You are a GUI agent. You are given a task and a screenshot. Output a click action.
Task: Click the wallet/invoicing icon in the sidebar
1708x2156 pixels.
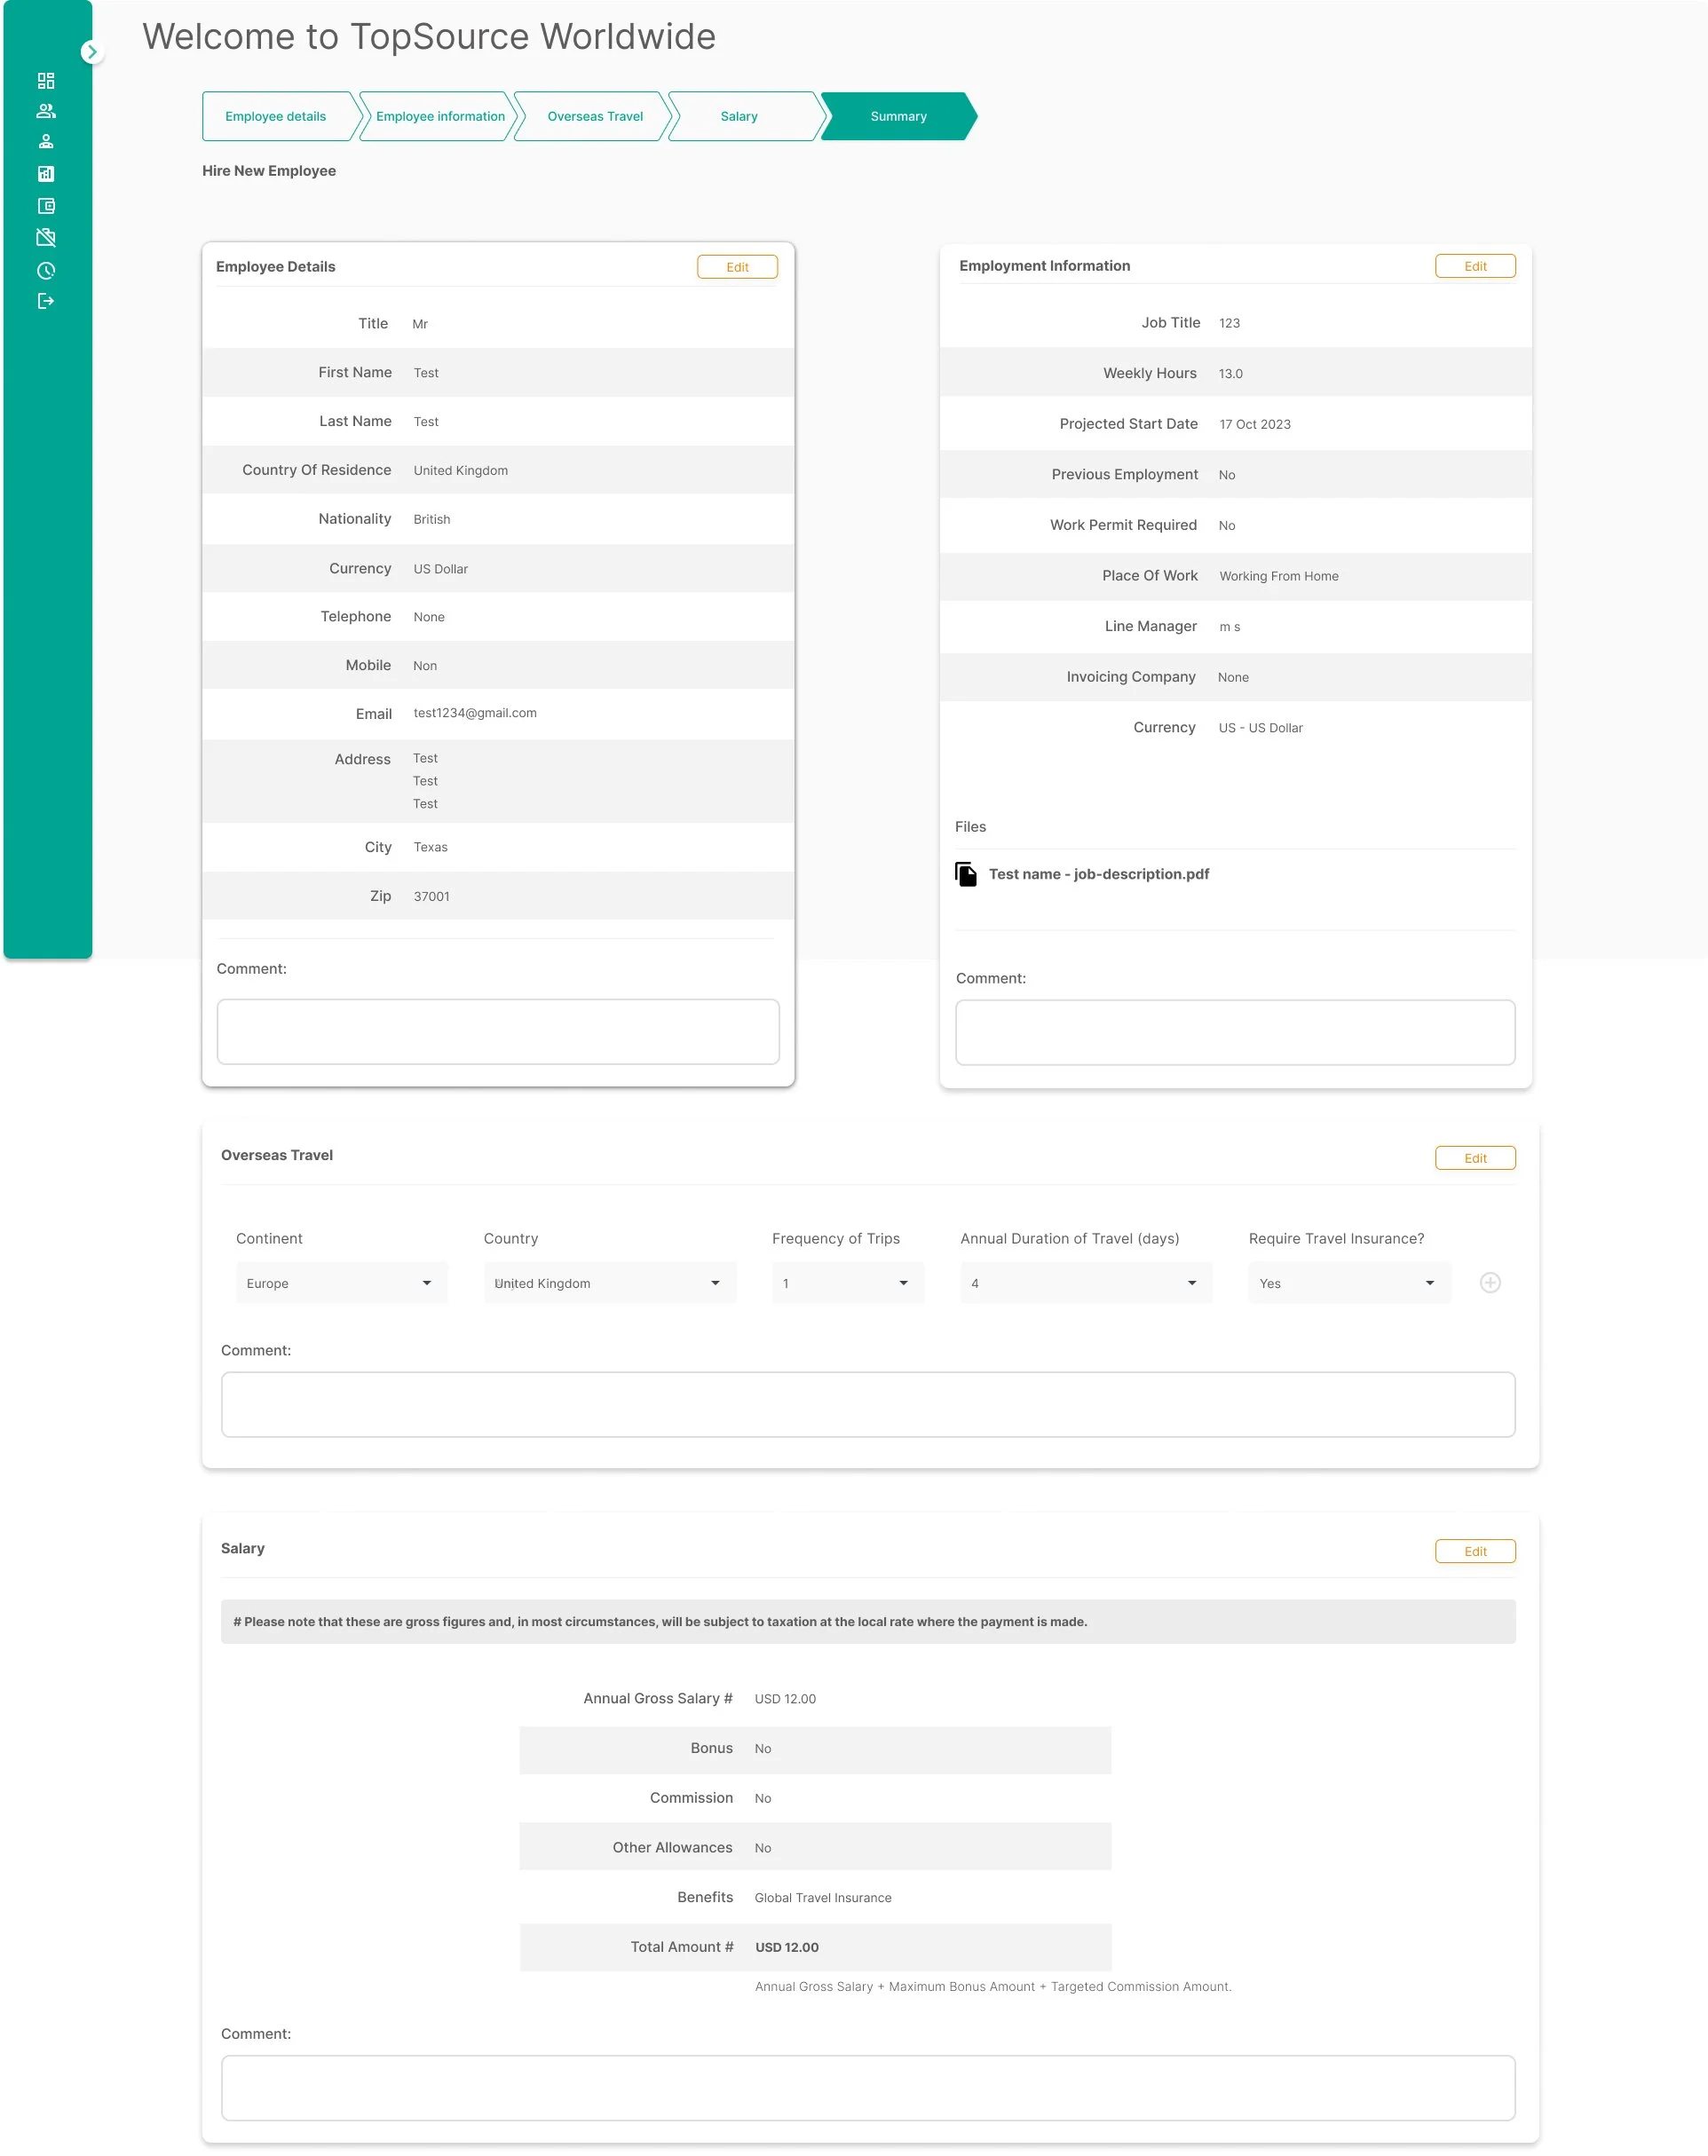[x=45, y=205]
